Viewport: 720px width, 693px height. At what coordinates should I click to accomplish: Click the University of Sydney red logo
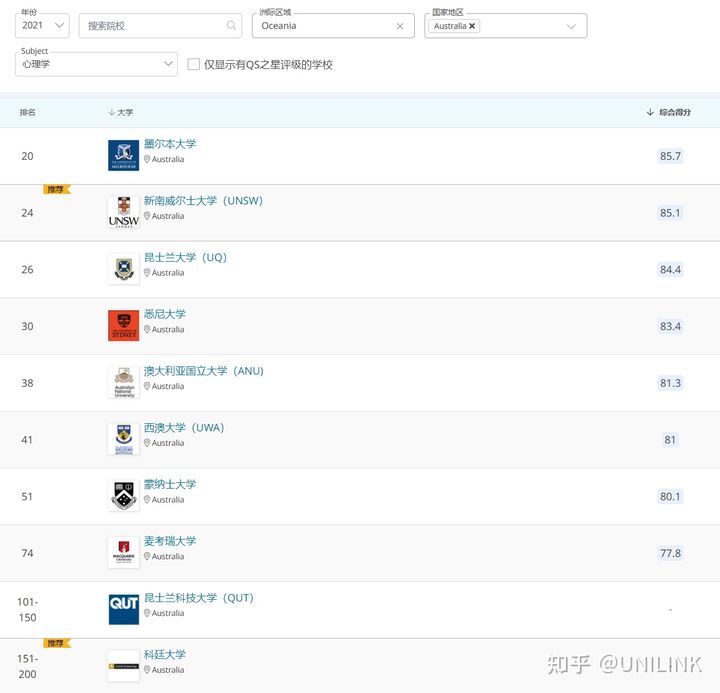point(124,326)
